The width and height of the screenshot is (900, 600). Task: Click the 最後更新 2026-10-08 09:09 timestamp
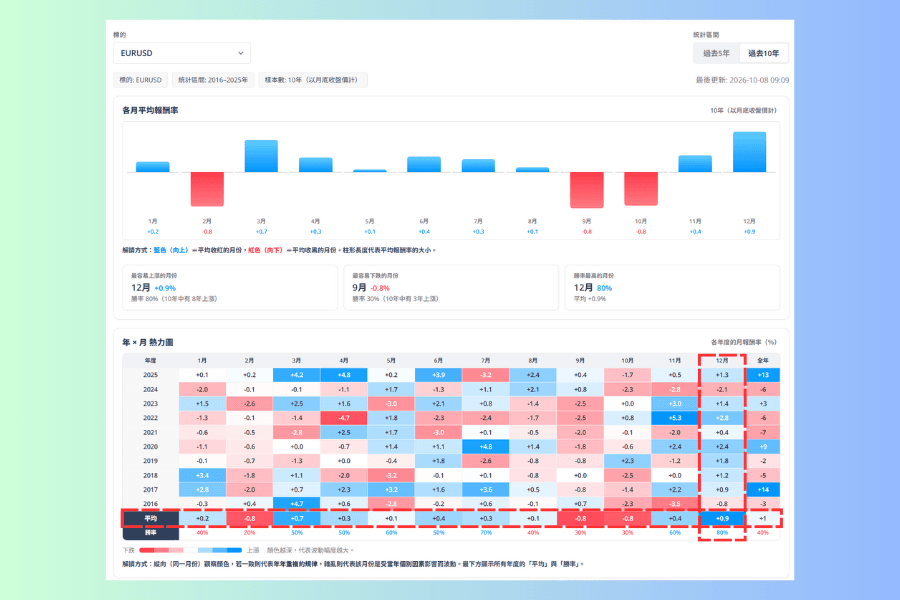pos(742,80)
